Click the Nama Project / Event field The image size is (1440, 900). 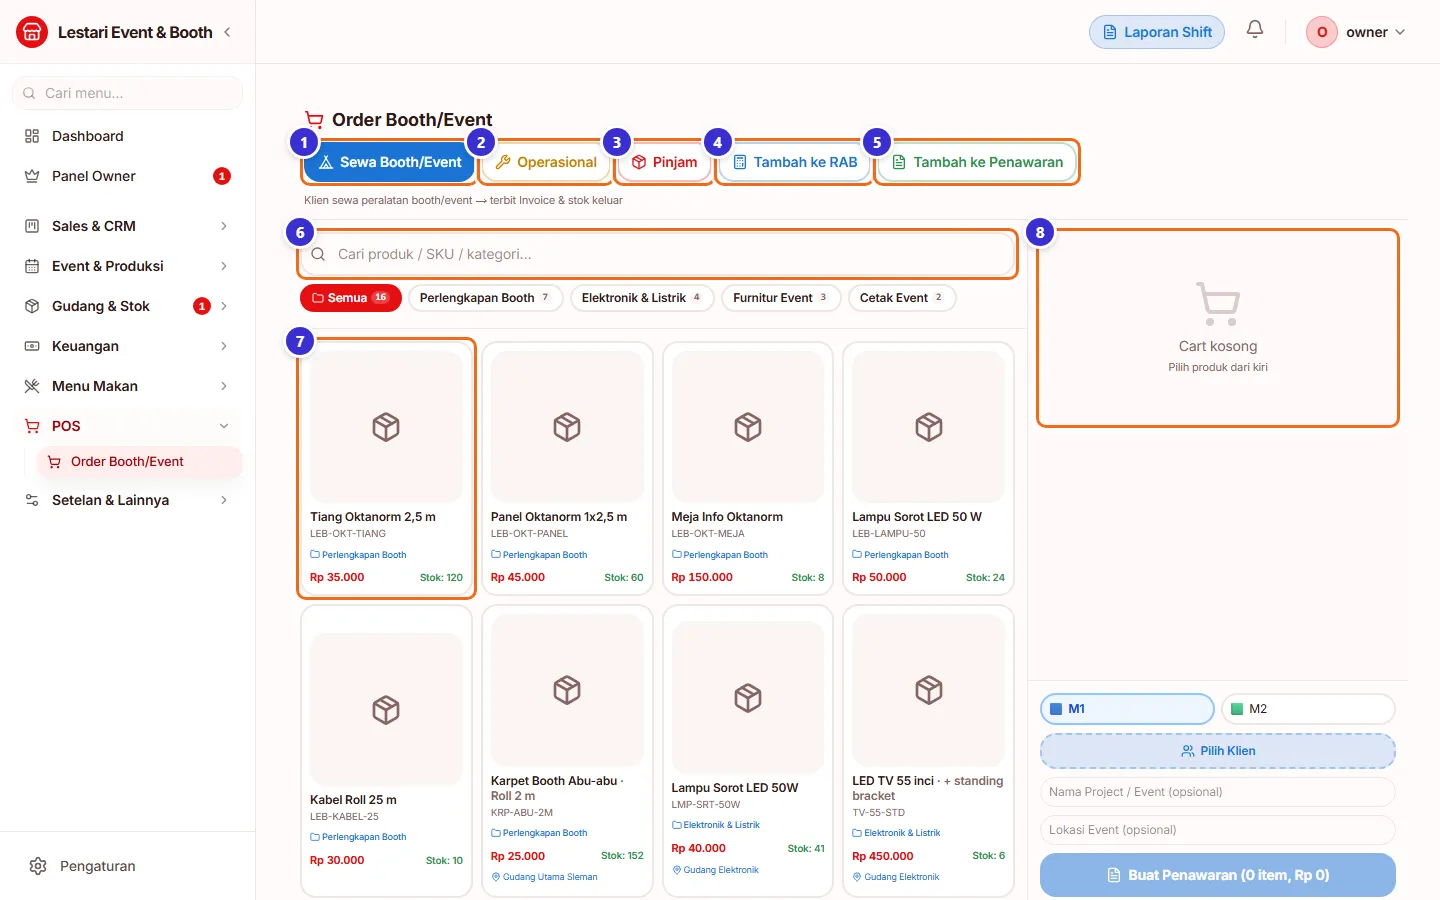click(1218, 792)
